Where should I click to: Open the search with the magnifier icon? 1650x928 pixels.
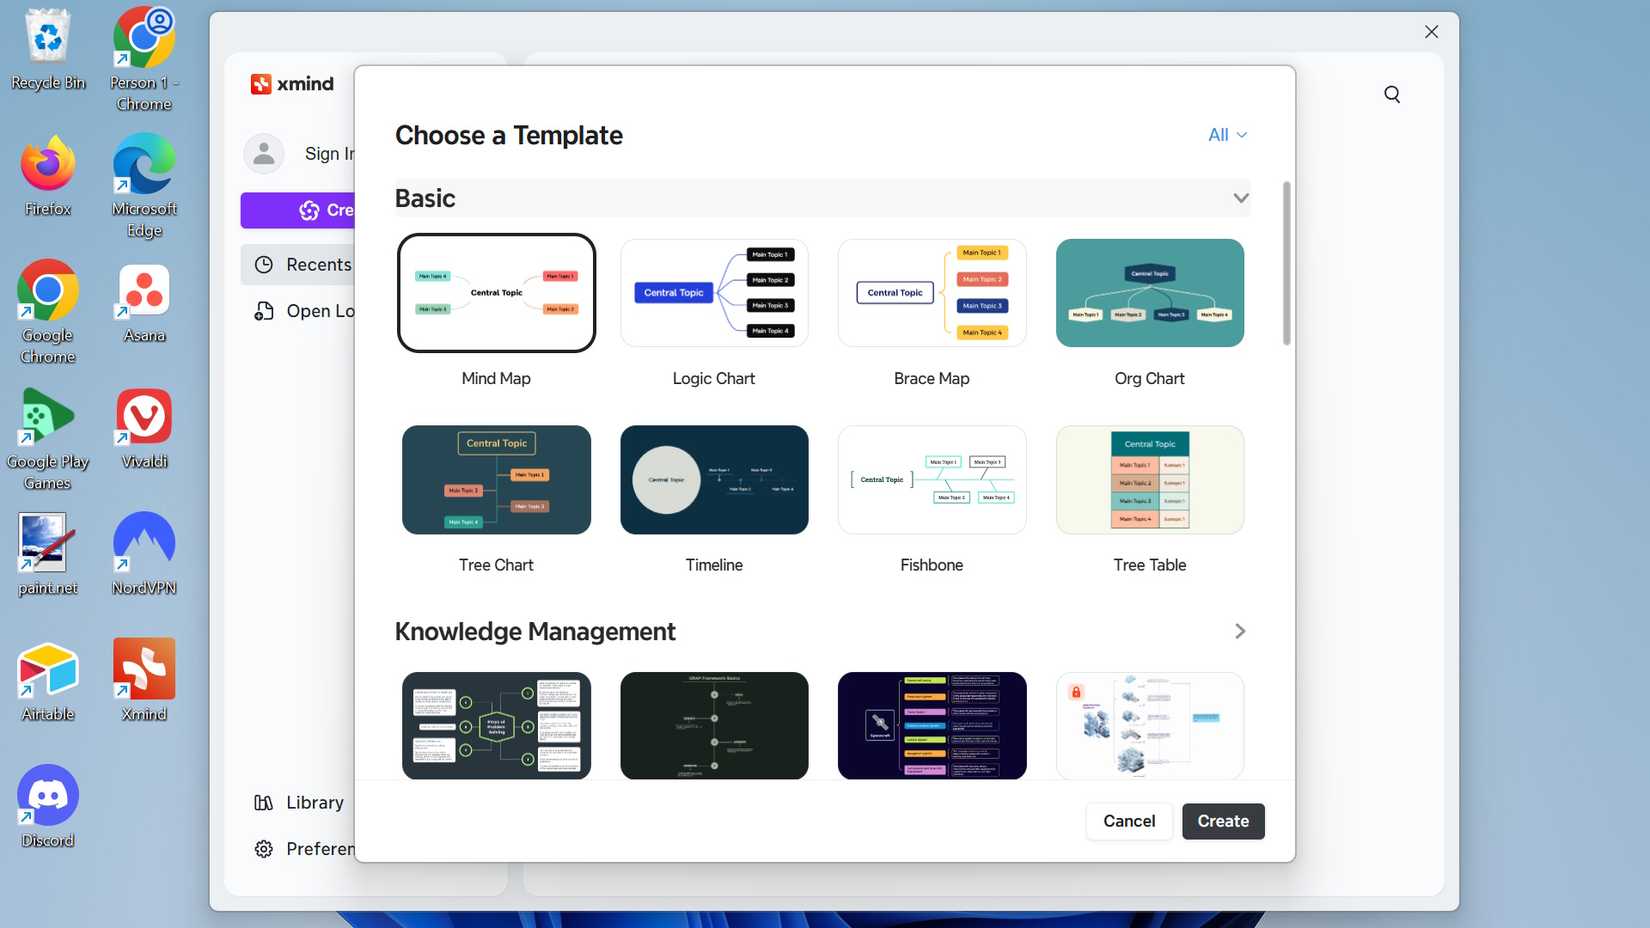click(x=1391, y=93)
